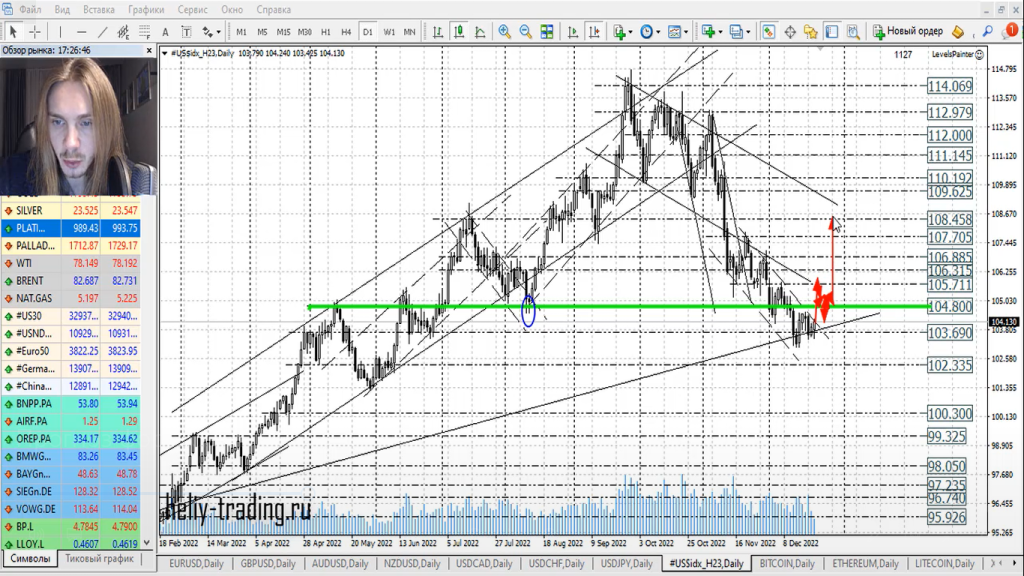The width and height of the screenshot is (1024, 576).
Task: Zoom out of the chart
Action: click(x=526, y=32)
